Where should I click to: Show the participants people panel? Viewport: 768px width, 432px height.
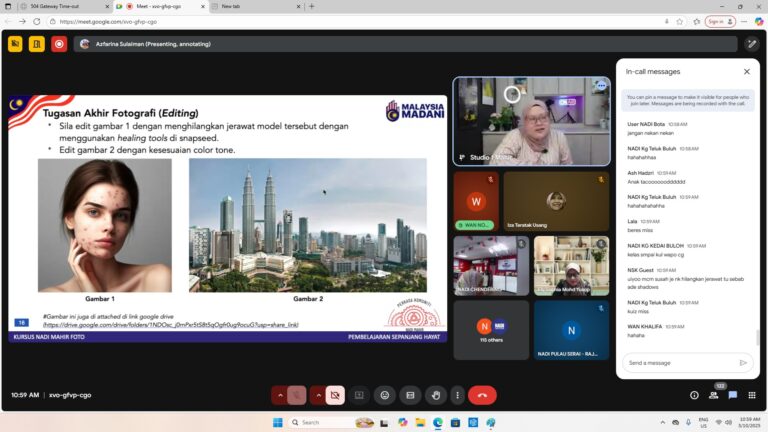[714, 395]
